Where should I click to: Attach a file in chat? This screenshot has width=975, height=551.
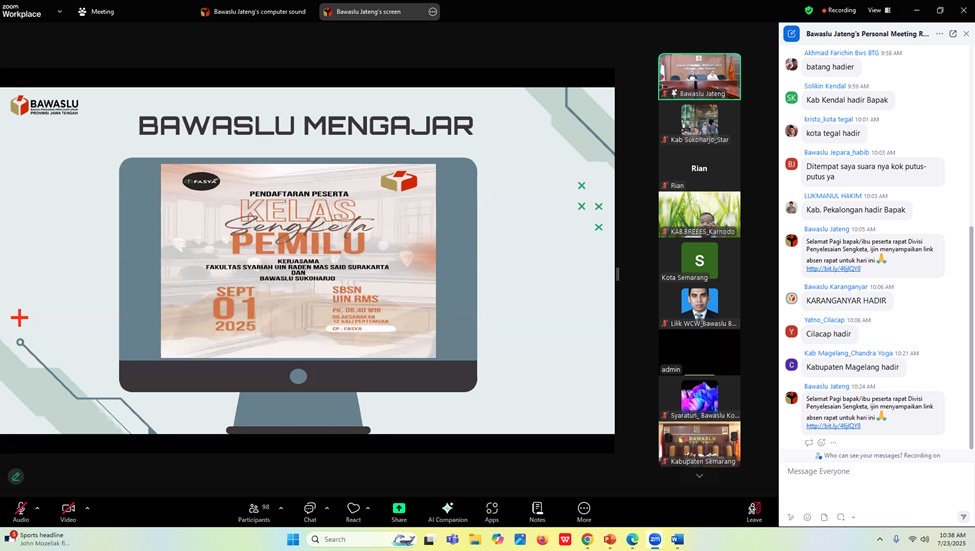(824, 517)
